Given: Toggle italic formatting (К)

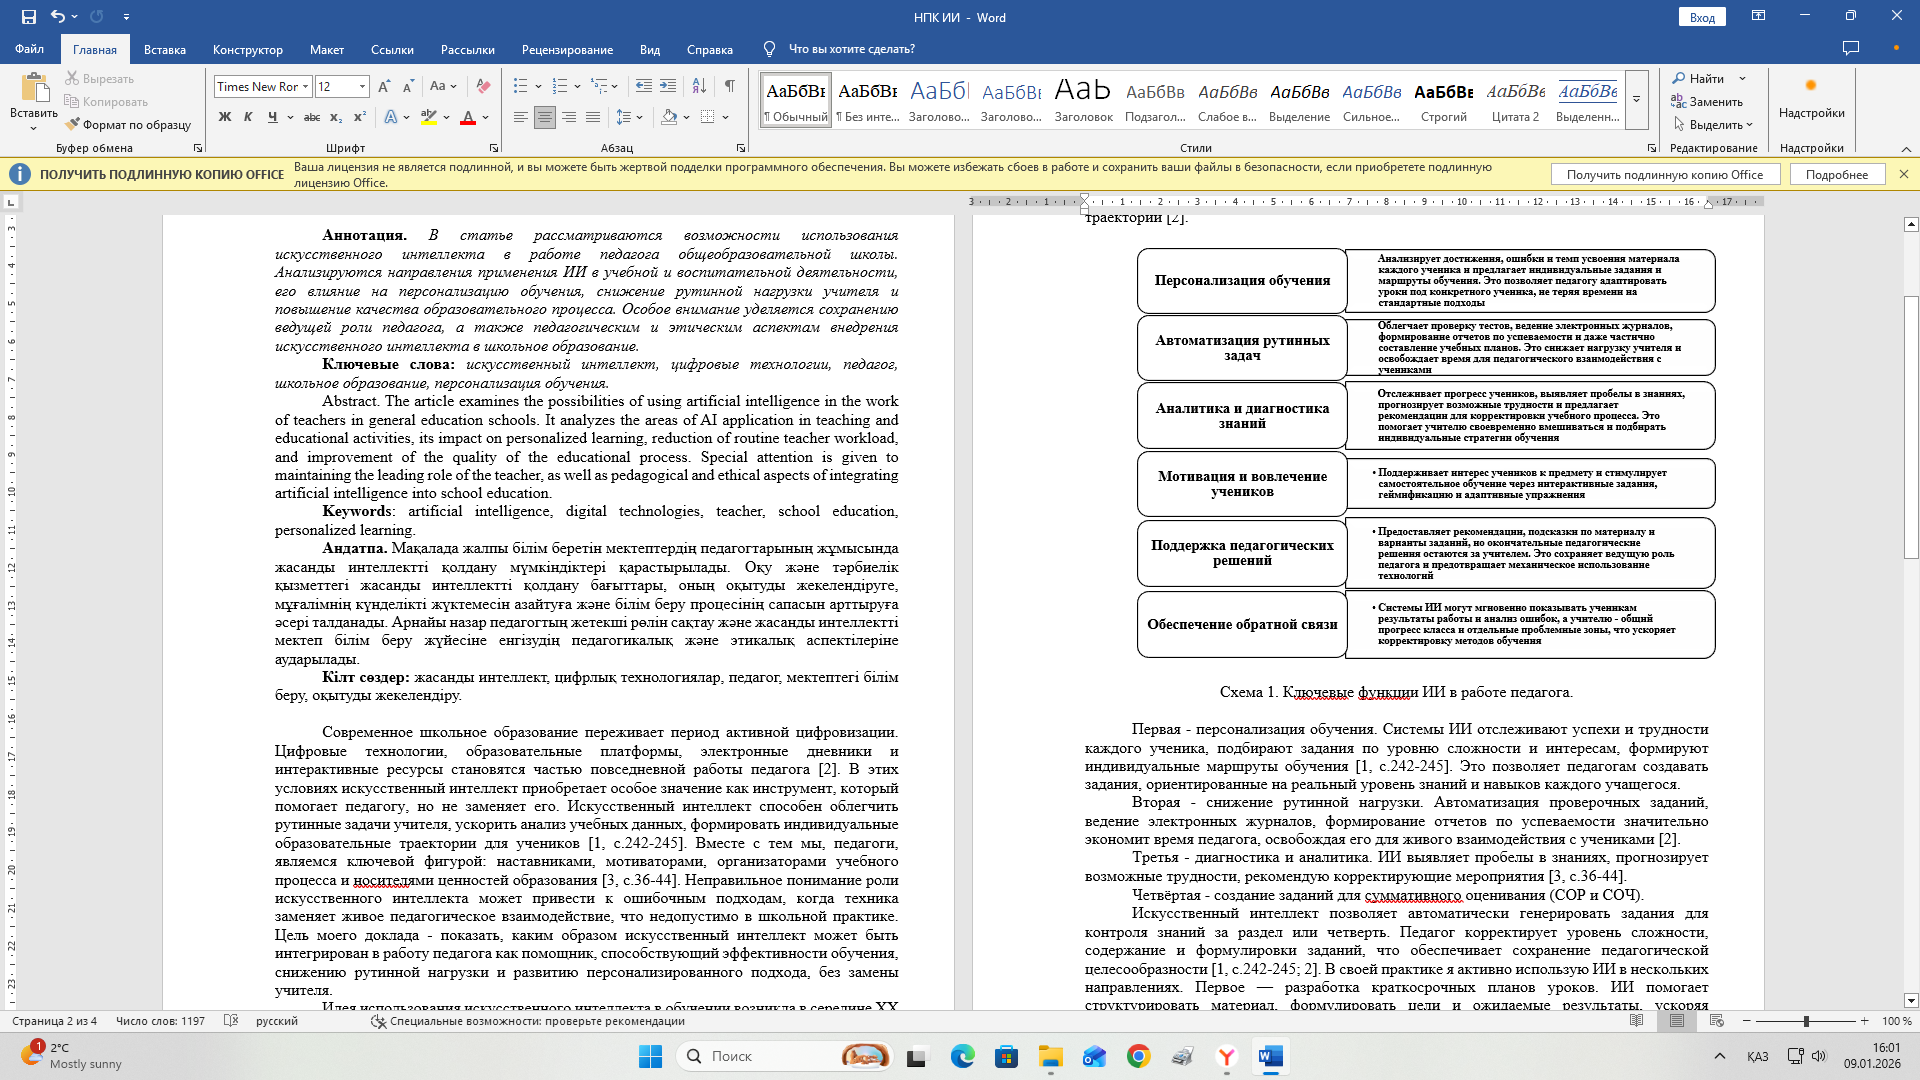Looking at the screenshot, I should click(248, 117).
